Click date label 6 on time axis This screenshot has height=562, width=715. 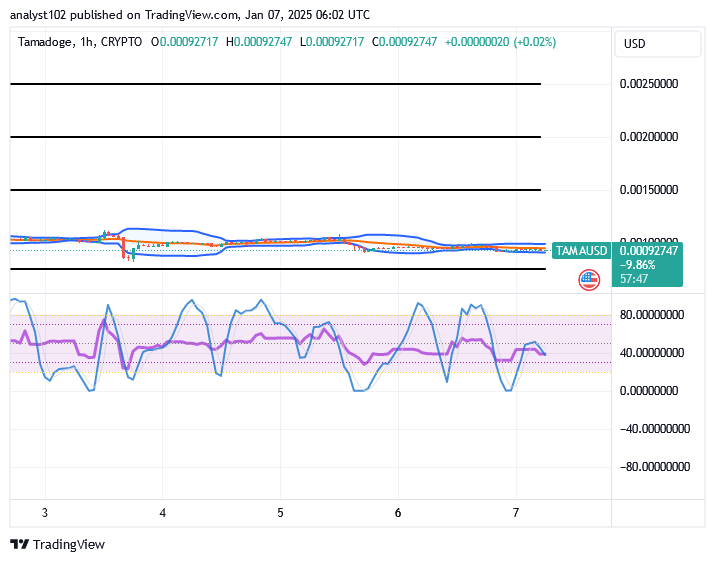[398, 513]
